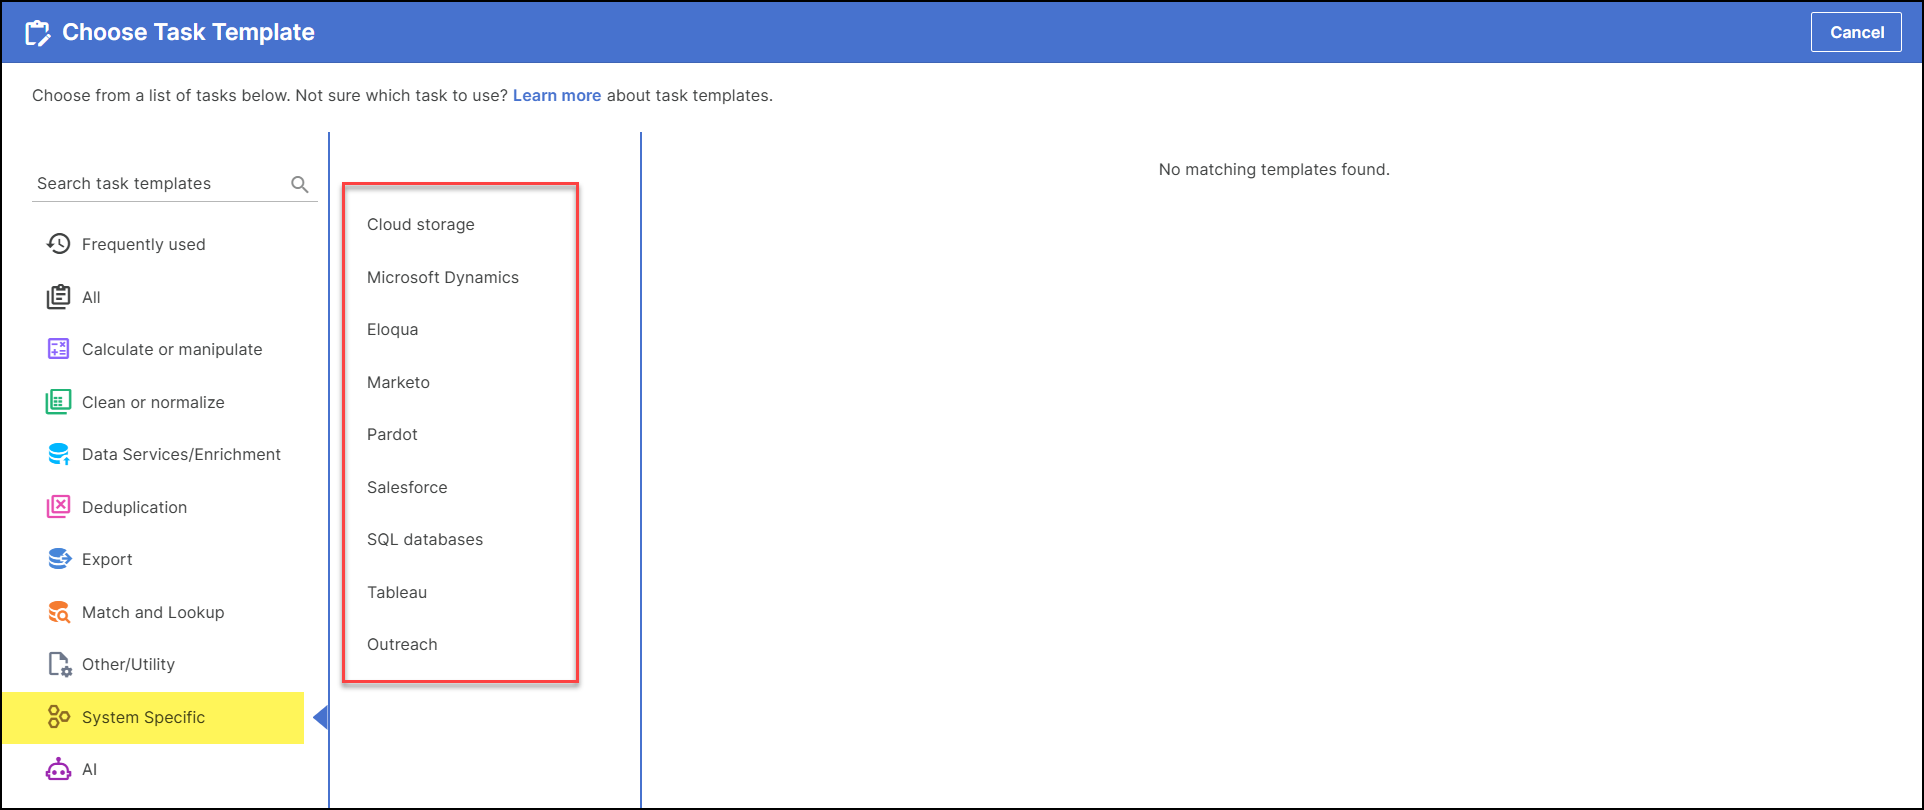The image size is (1924, 810).
Task: Click the All templates clipboard icon
Action: click(x=59, y=297)
